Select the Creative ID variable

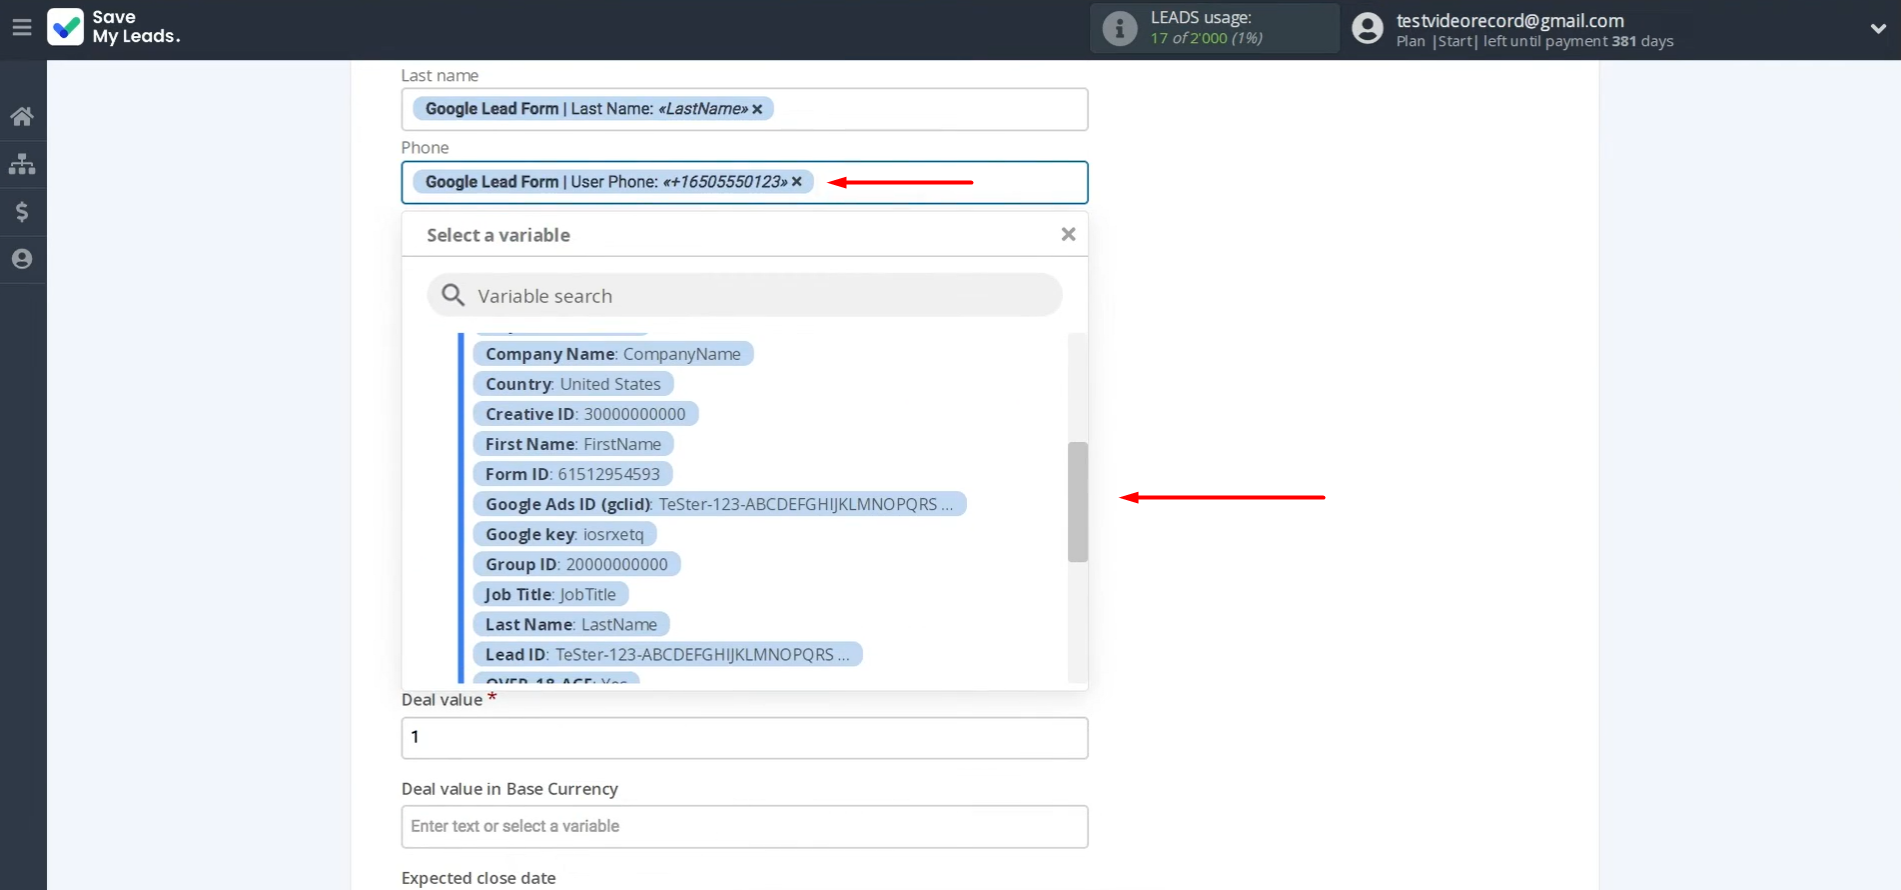pyautogui.click(x=585, y=414)
